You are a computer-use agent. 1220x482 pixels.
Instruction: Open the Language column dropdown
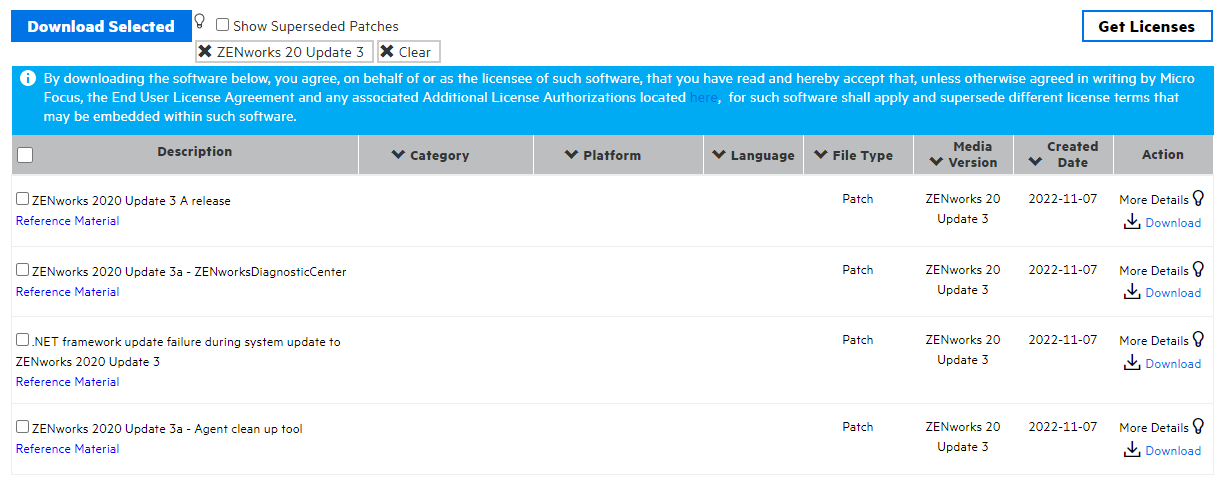click(719, 155)
